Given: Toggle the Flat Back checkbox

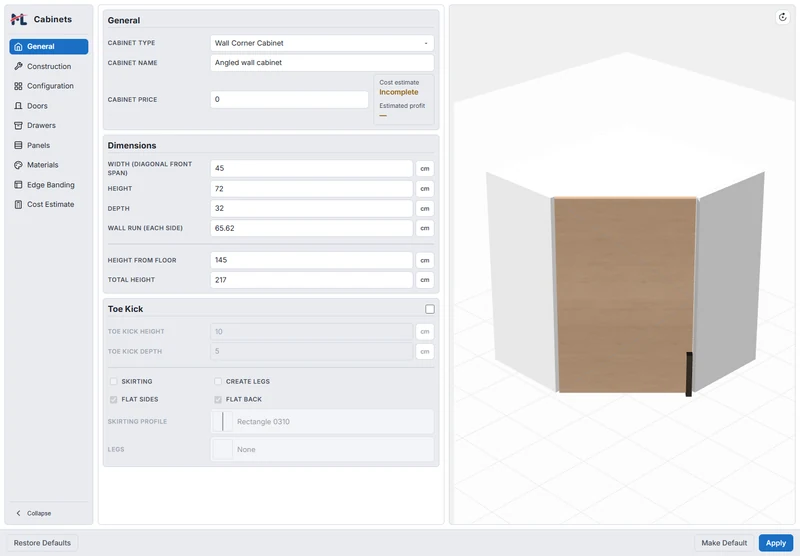Looking at the screenshot, I should pyautogui.click(x=218, y=399).
